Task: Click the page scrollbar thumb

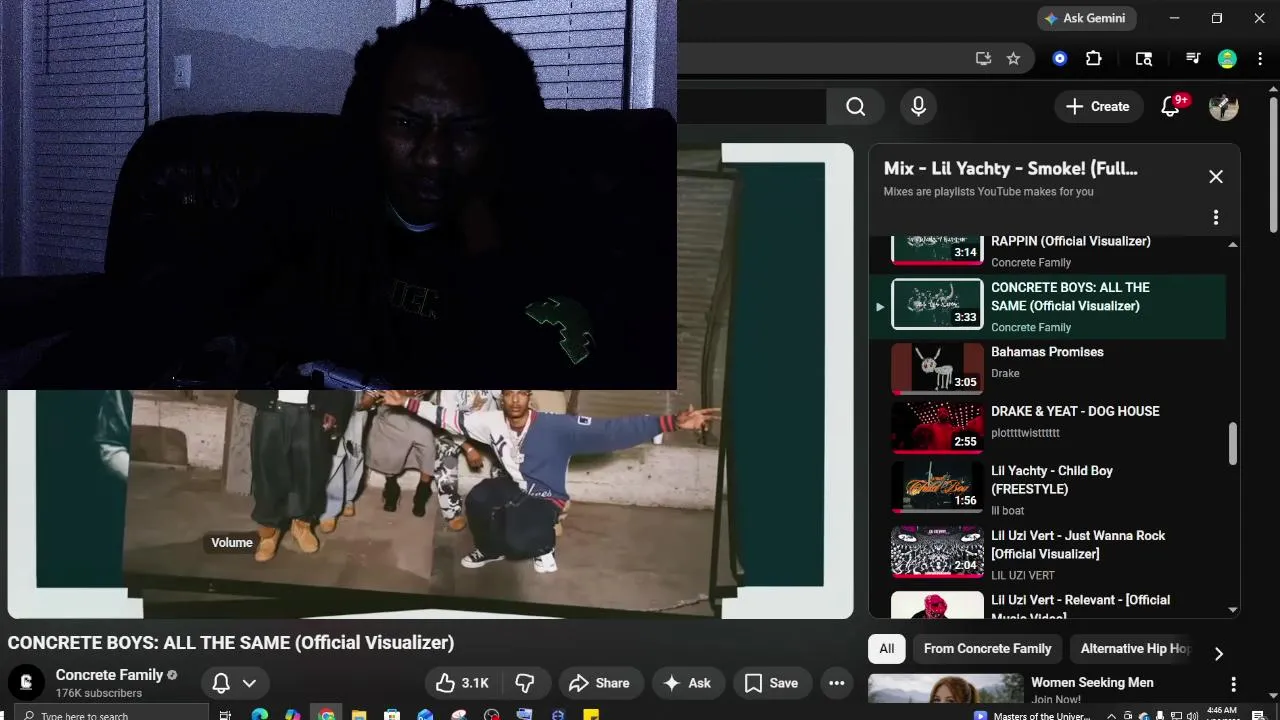Action: pyautogui.click(x=1273, y=165)
